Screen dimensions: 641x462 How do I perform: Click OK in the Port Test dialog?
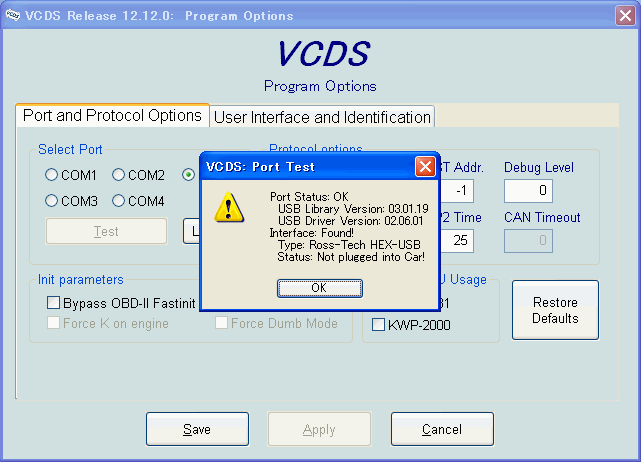click(319, 288)
